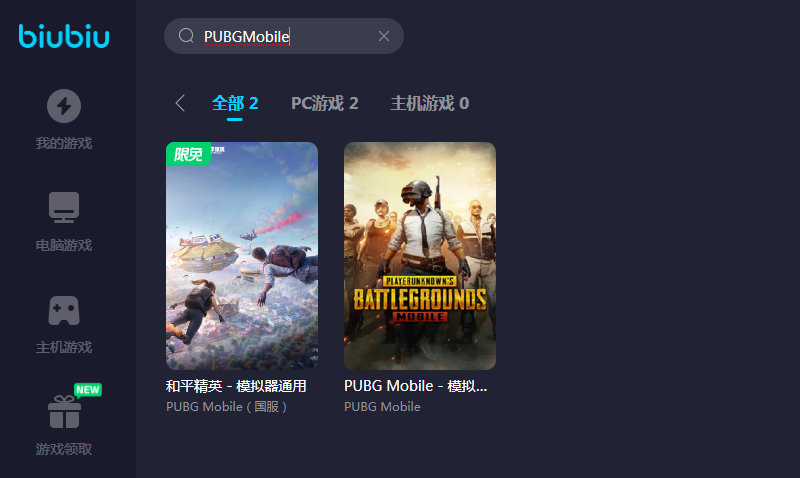Image resolution: width=800 pixels, height=478 pixels.
Task: Open the PUBG Mobile Battlegrounds cover thumbnail
Action: pos(420,256)
